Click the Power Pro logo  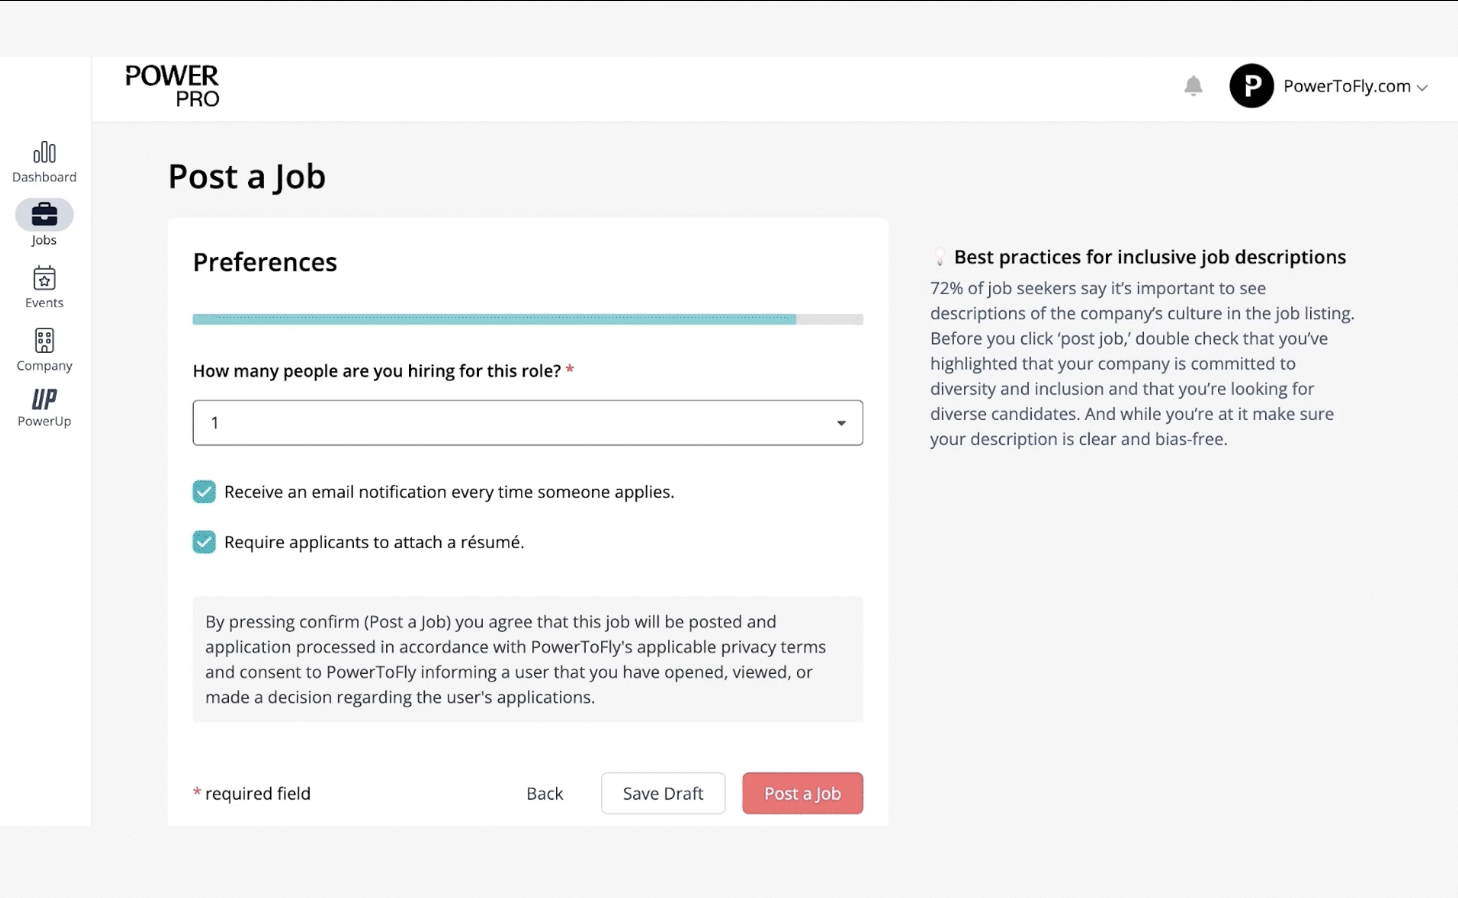172,86
